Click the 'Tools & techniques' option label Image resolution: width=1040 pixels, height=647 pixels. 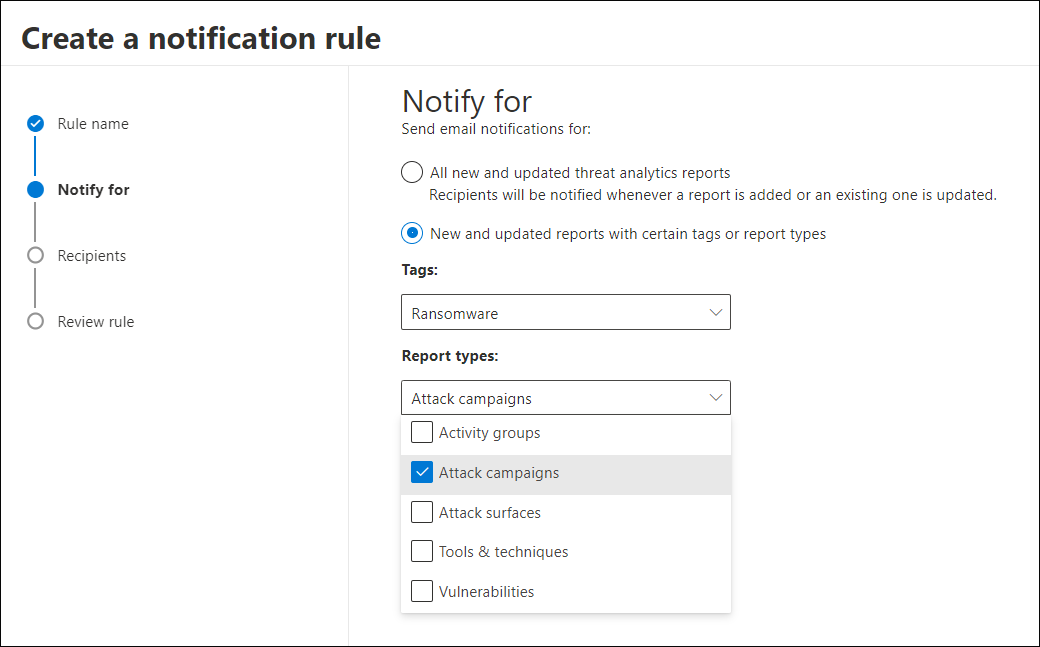(503, 552)
